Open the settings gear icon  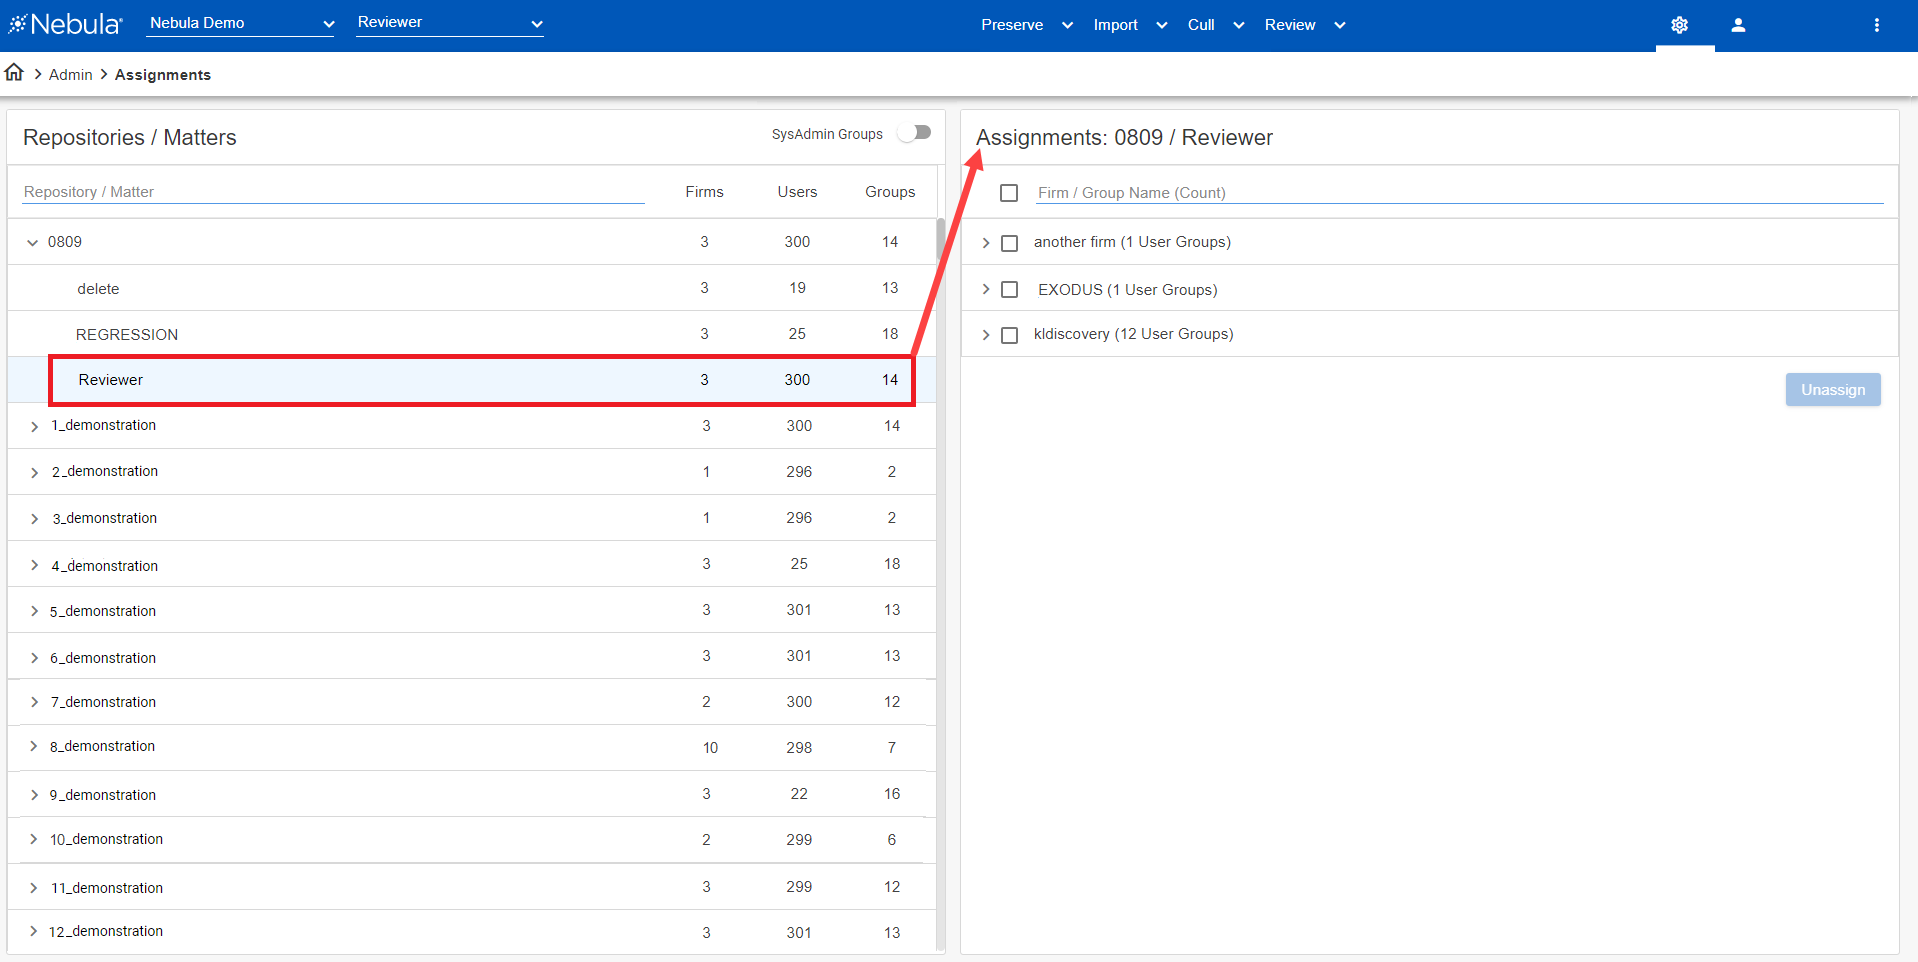tap(1679, 25)
